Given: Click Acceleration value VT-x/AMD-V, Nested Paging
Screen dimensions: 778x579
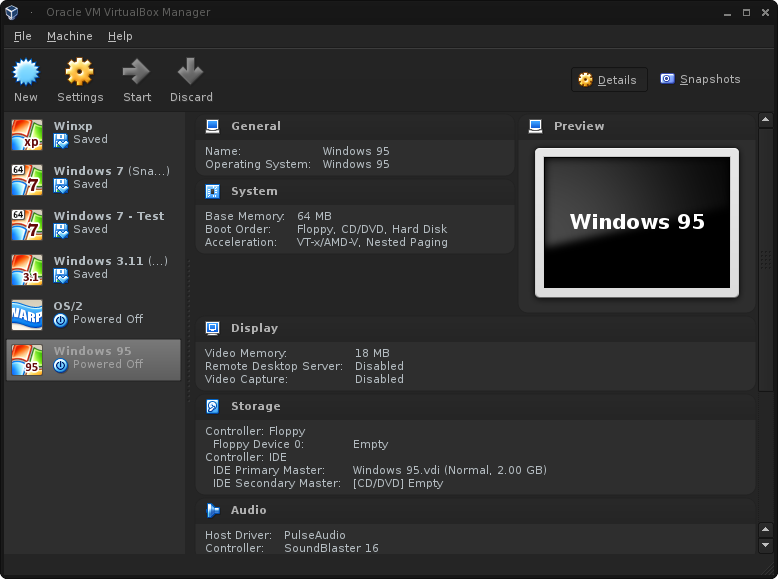Looking at the screenshot, I should click(x=372, y=242).
